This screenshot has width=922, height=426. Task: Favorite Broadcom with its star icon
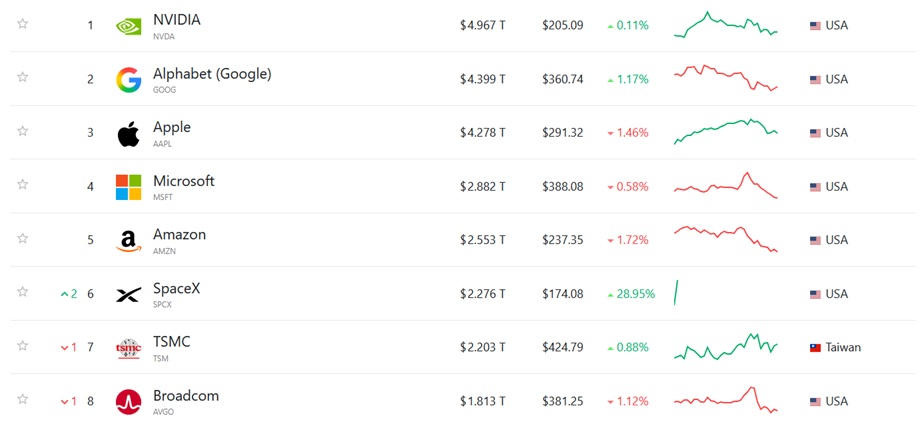click(22, 400)
